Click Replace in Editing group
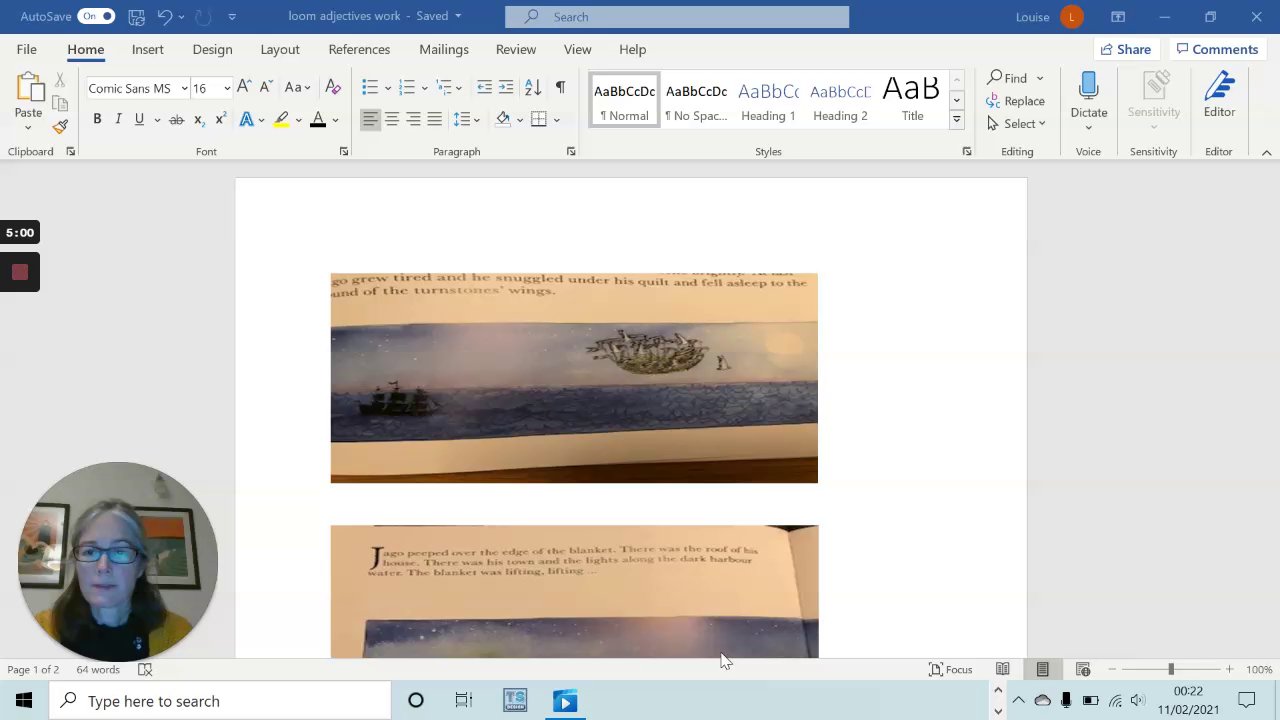 [x=1015, y=101]
